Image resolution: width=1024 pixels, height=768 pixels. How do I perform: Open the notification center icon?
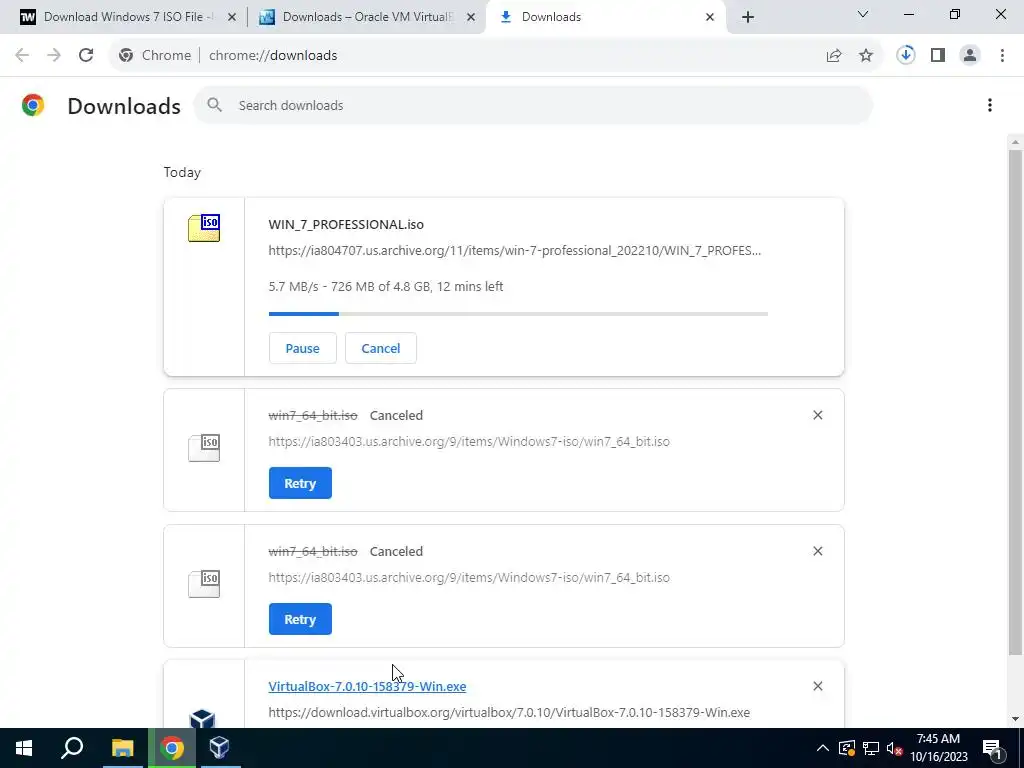992,748
